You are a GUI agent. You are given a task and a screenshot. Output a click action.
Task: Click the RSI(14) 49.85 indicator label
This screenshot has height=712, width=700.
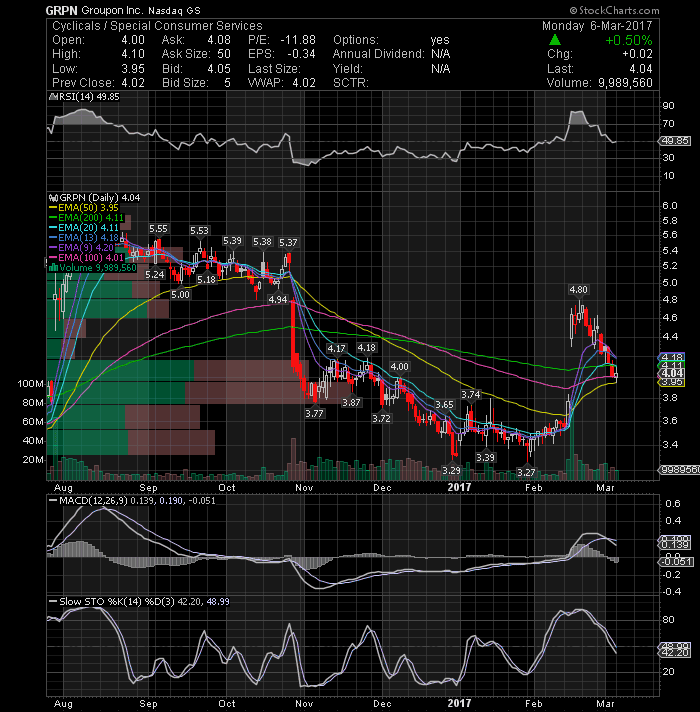coord(88,96)
